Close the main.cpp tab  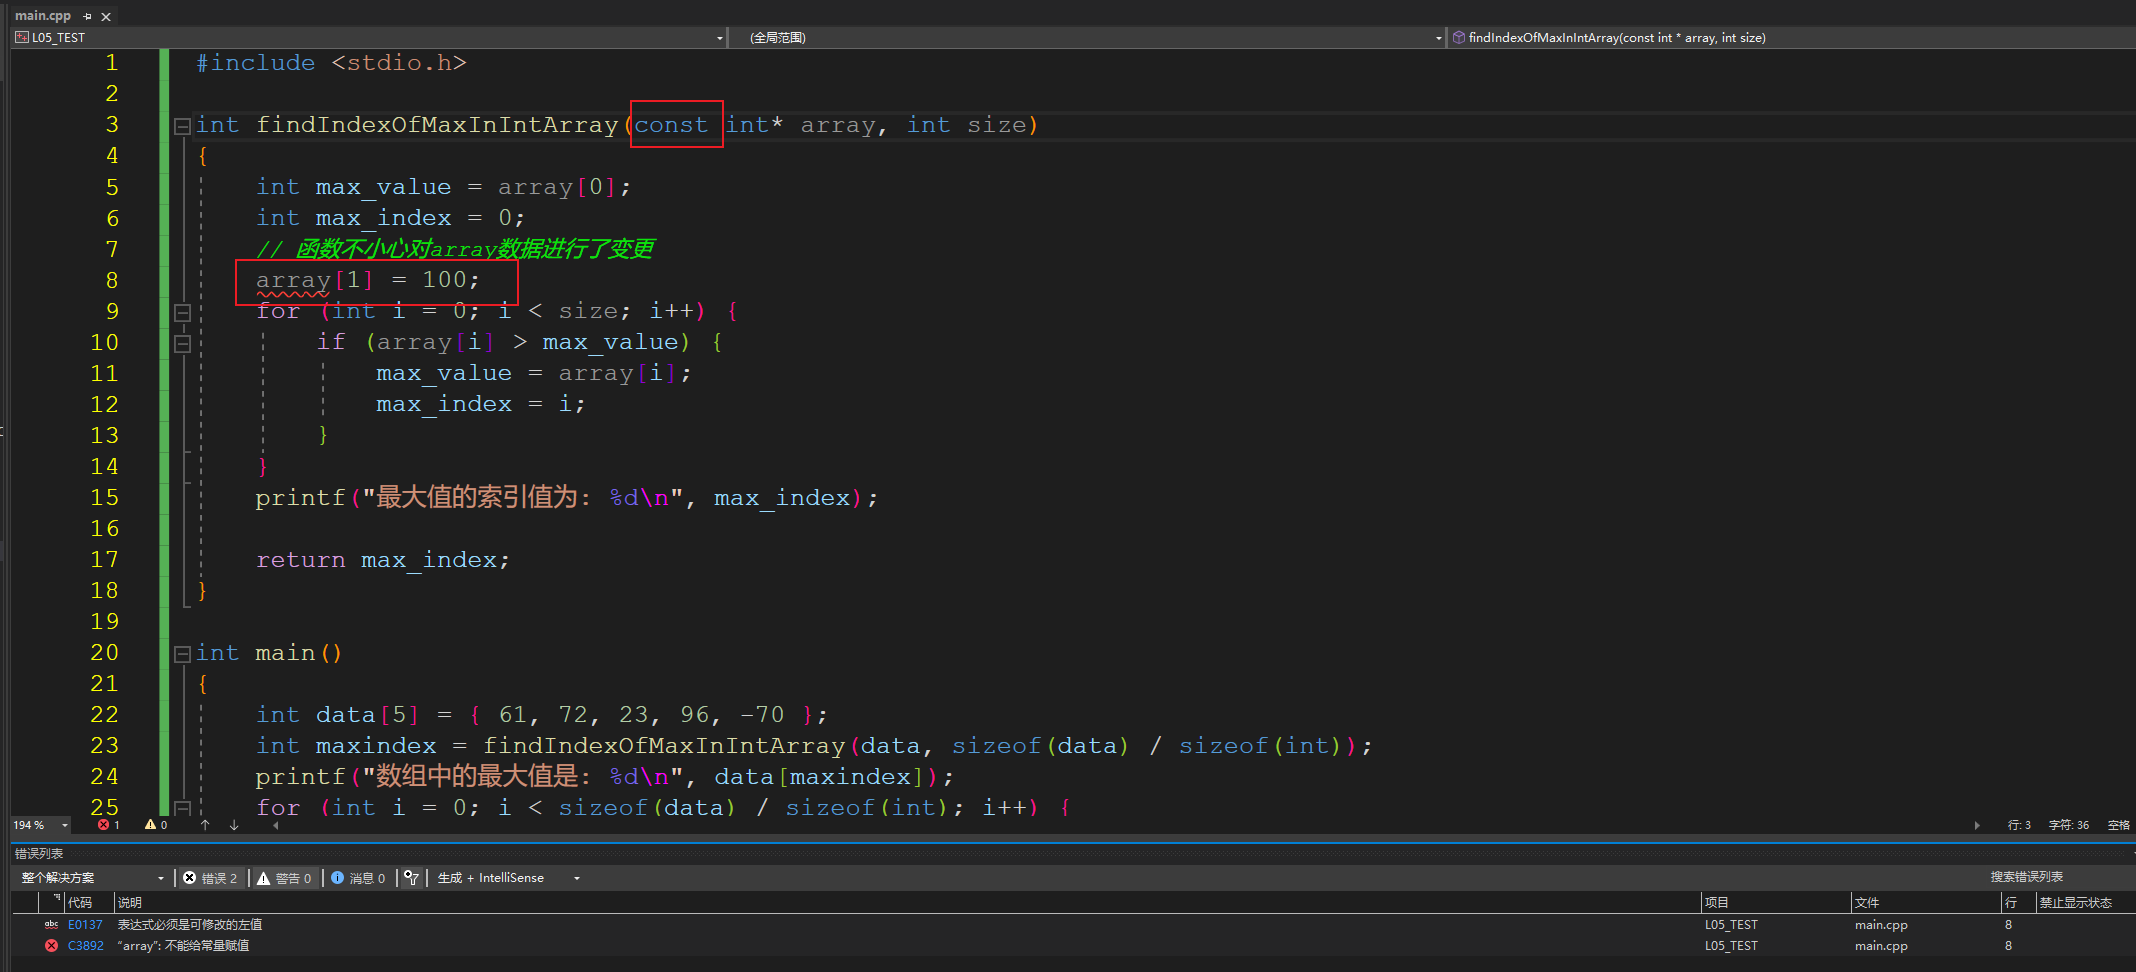click(x=106, y=16)
